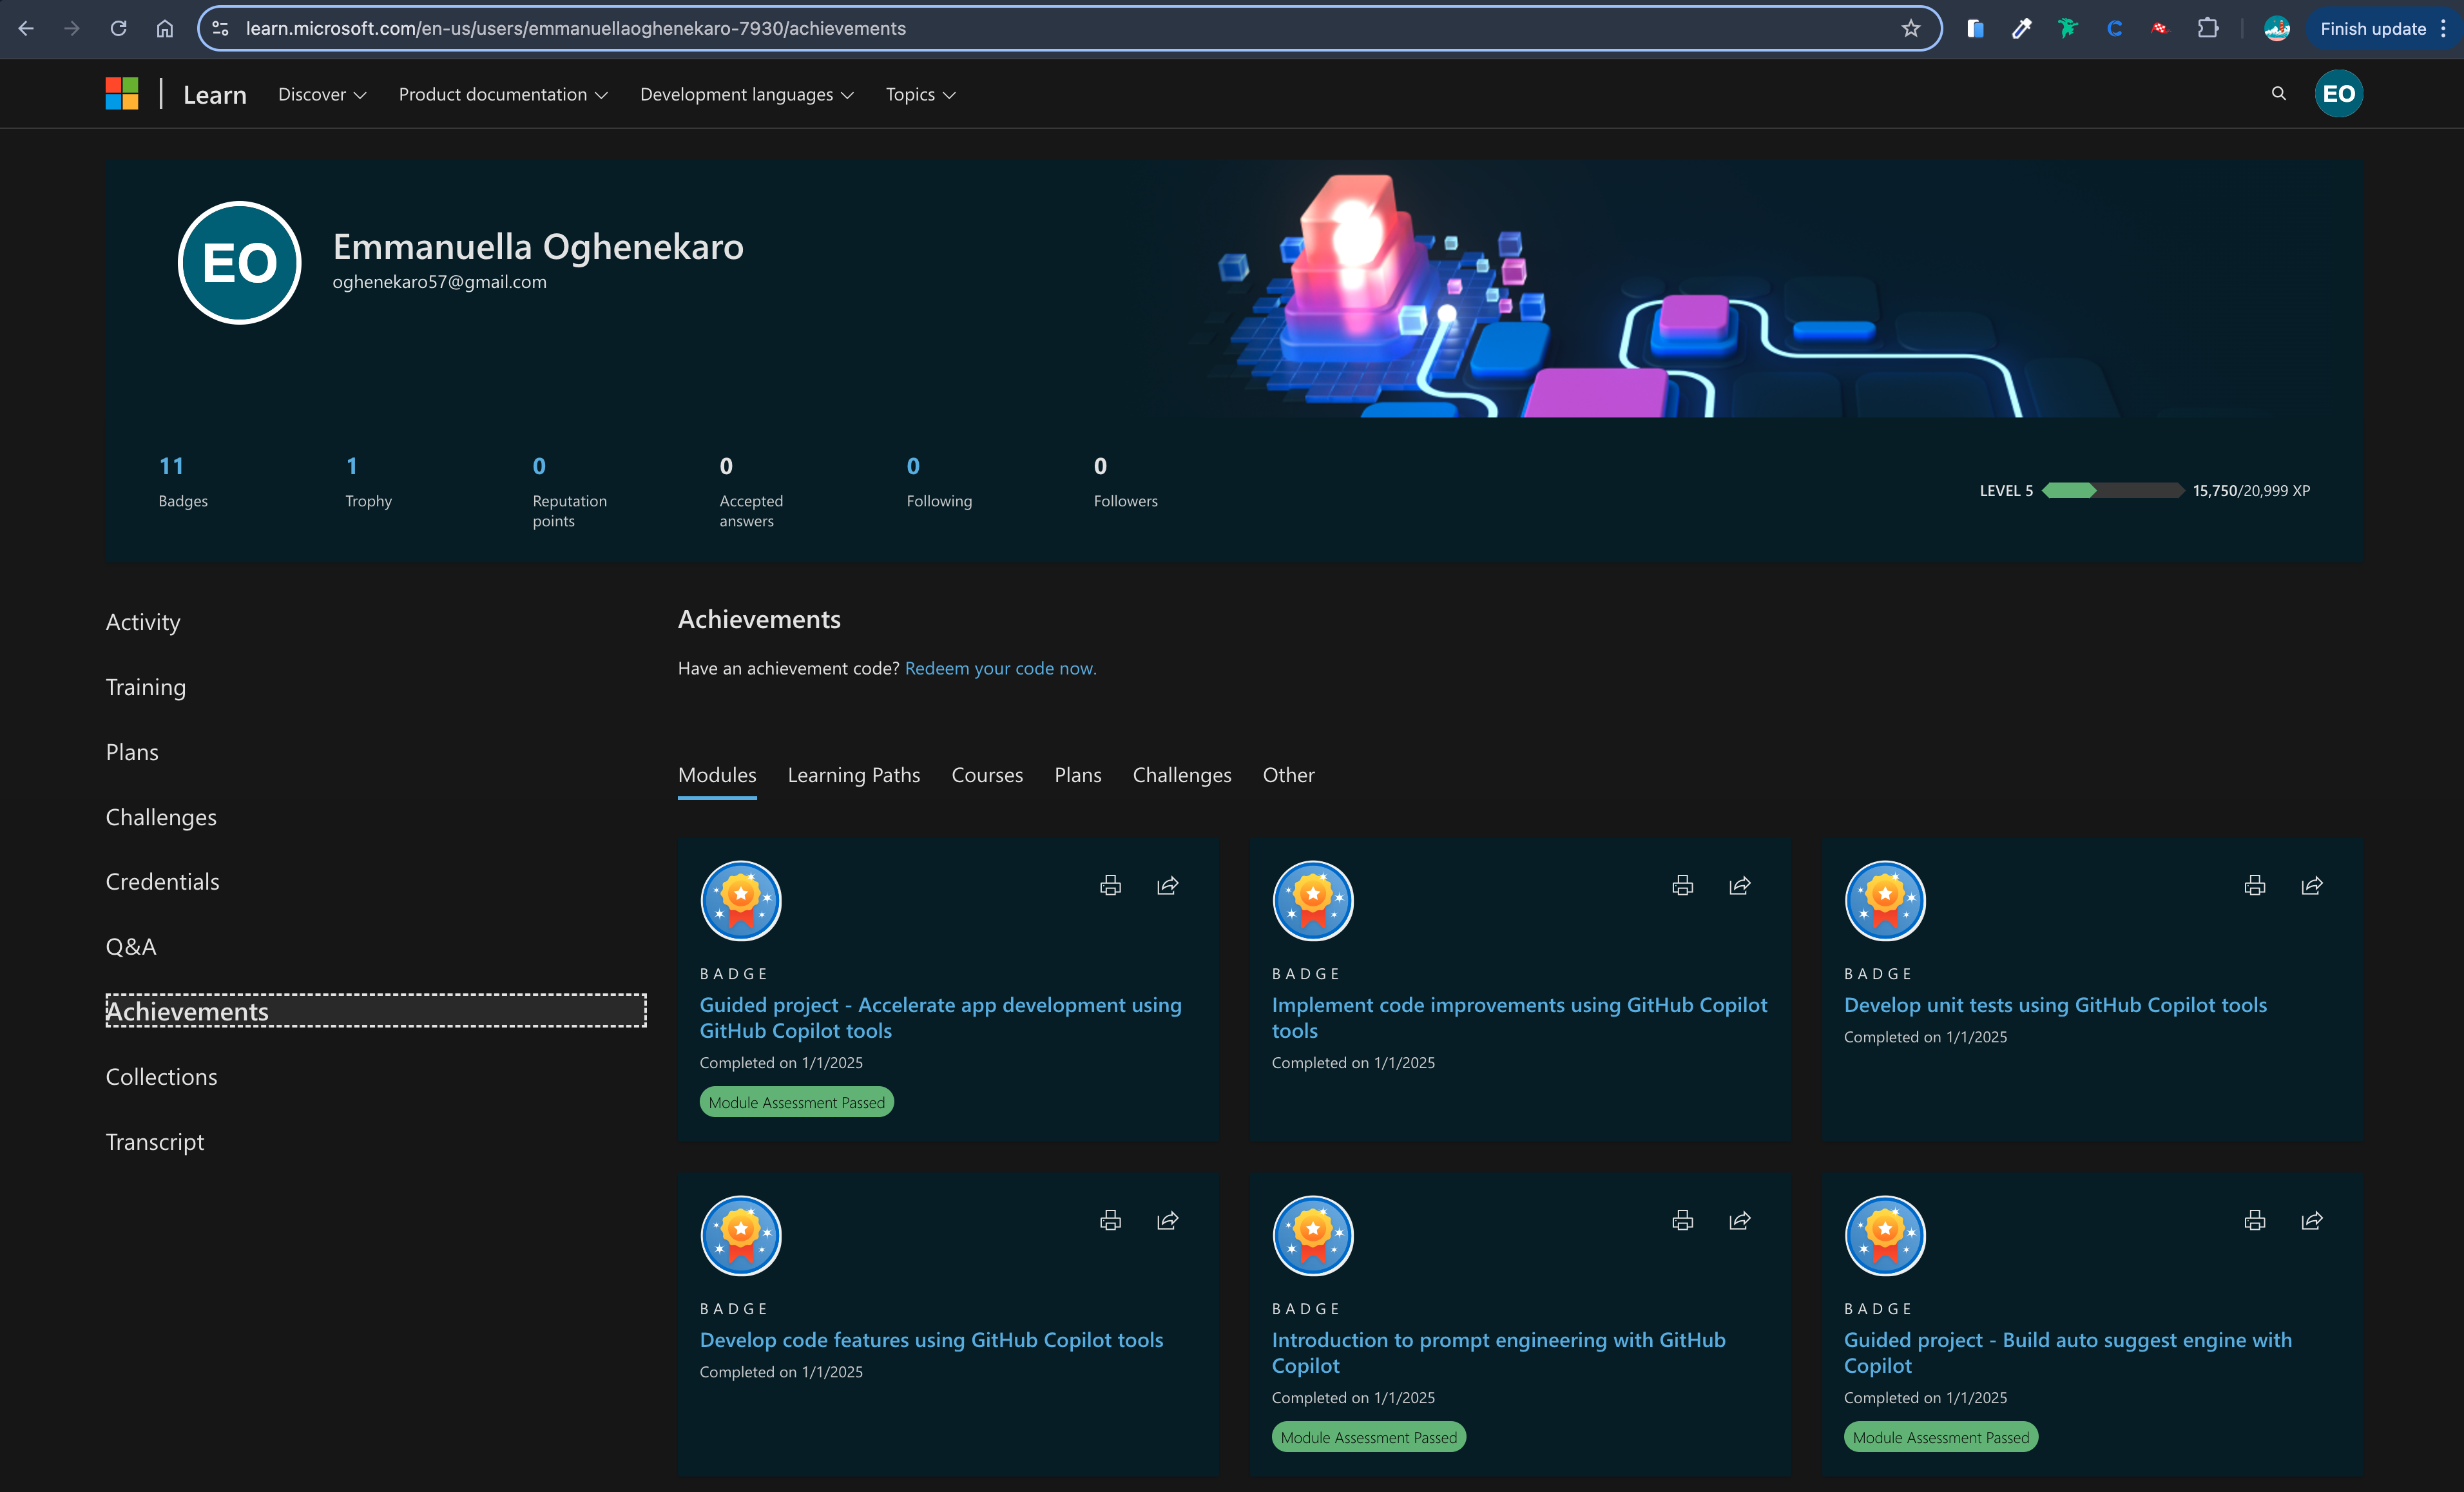The width and height of the screenshot is (2464, 1492).
Task: Share the Guided project Build auto suggest badge
Action: pos(2311,1220)
